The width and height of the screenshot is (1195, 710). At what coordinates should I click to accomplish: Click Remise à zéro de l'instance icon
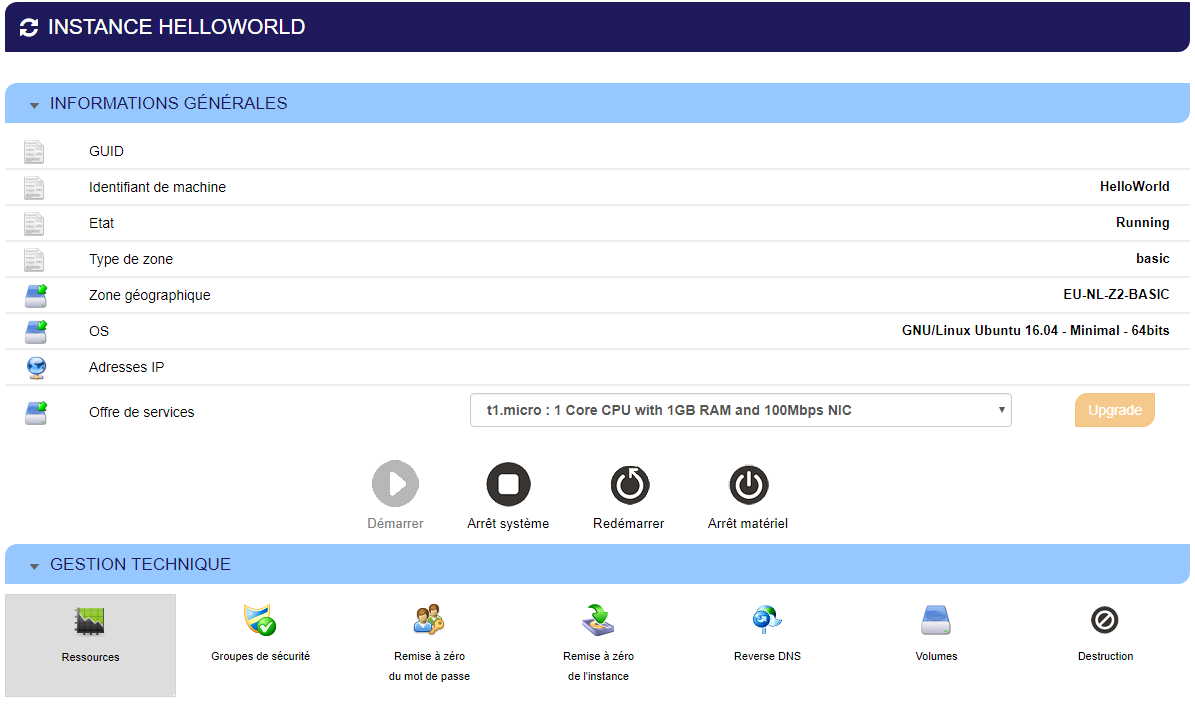pos(598,619)
